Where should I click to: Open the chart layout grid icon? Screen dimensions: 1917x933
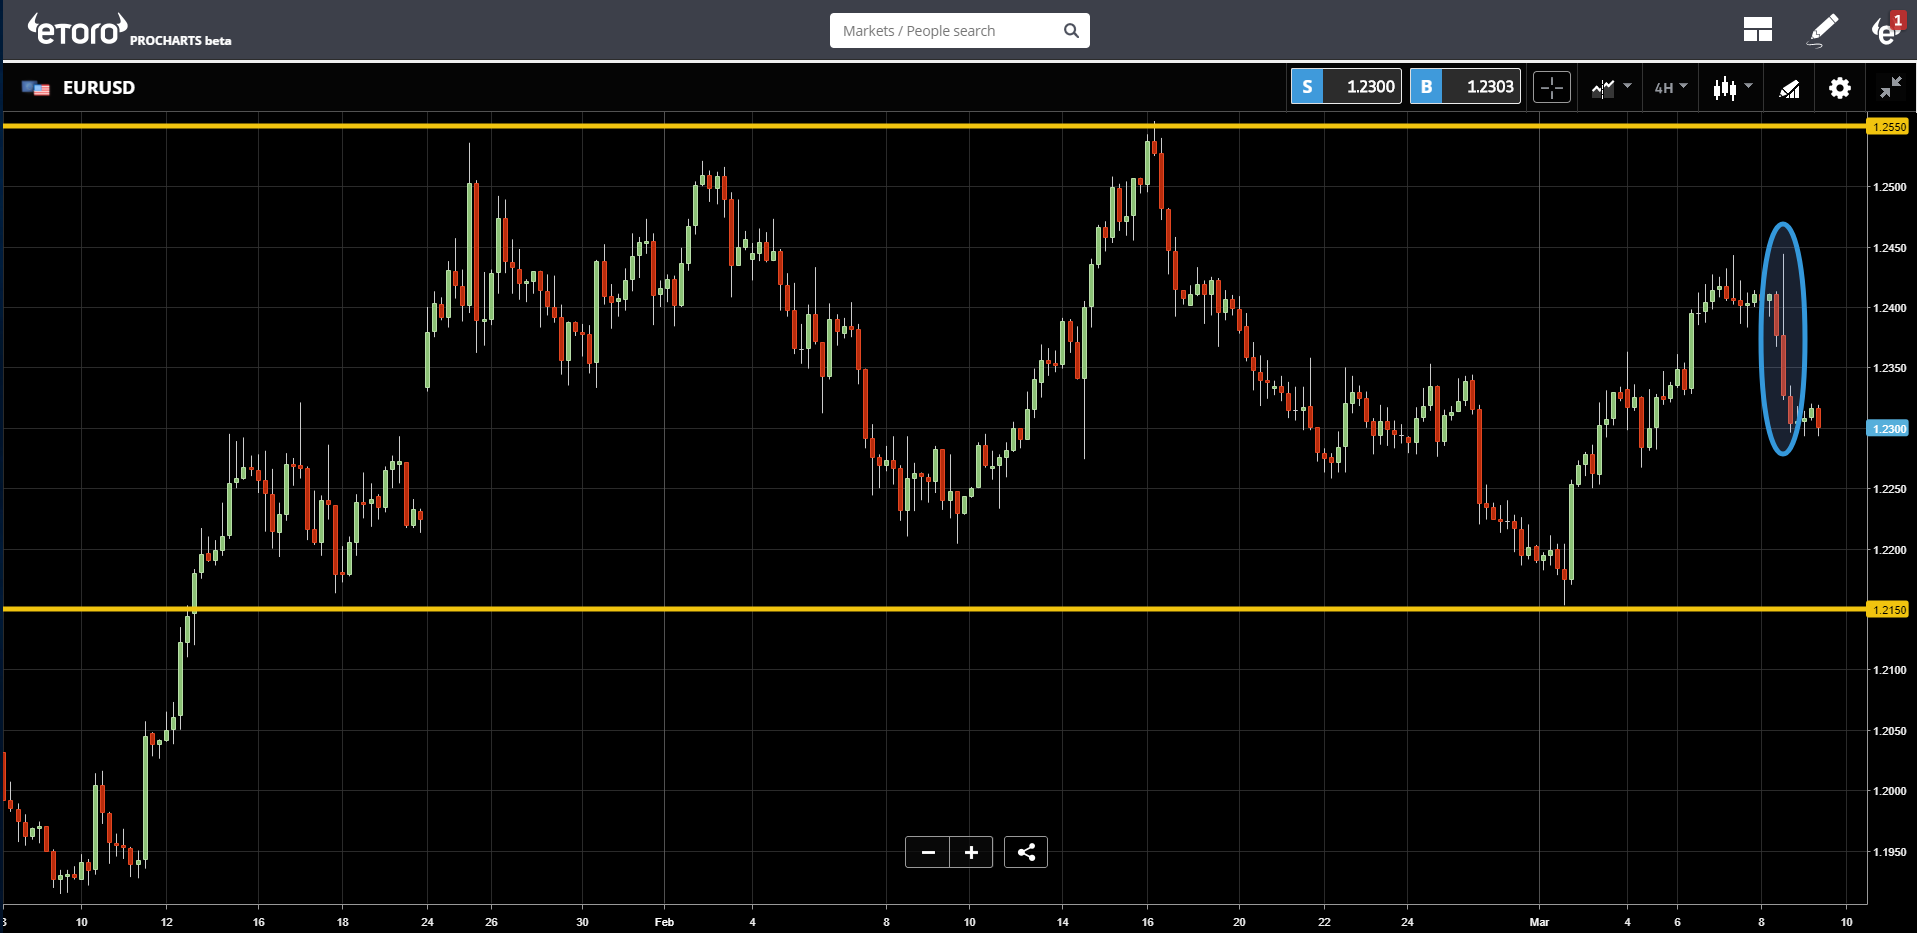point(1757,30)
